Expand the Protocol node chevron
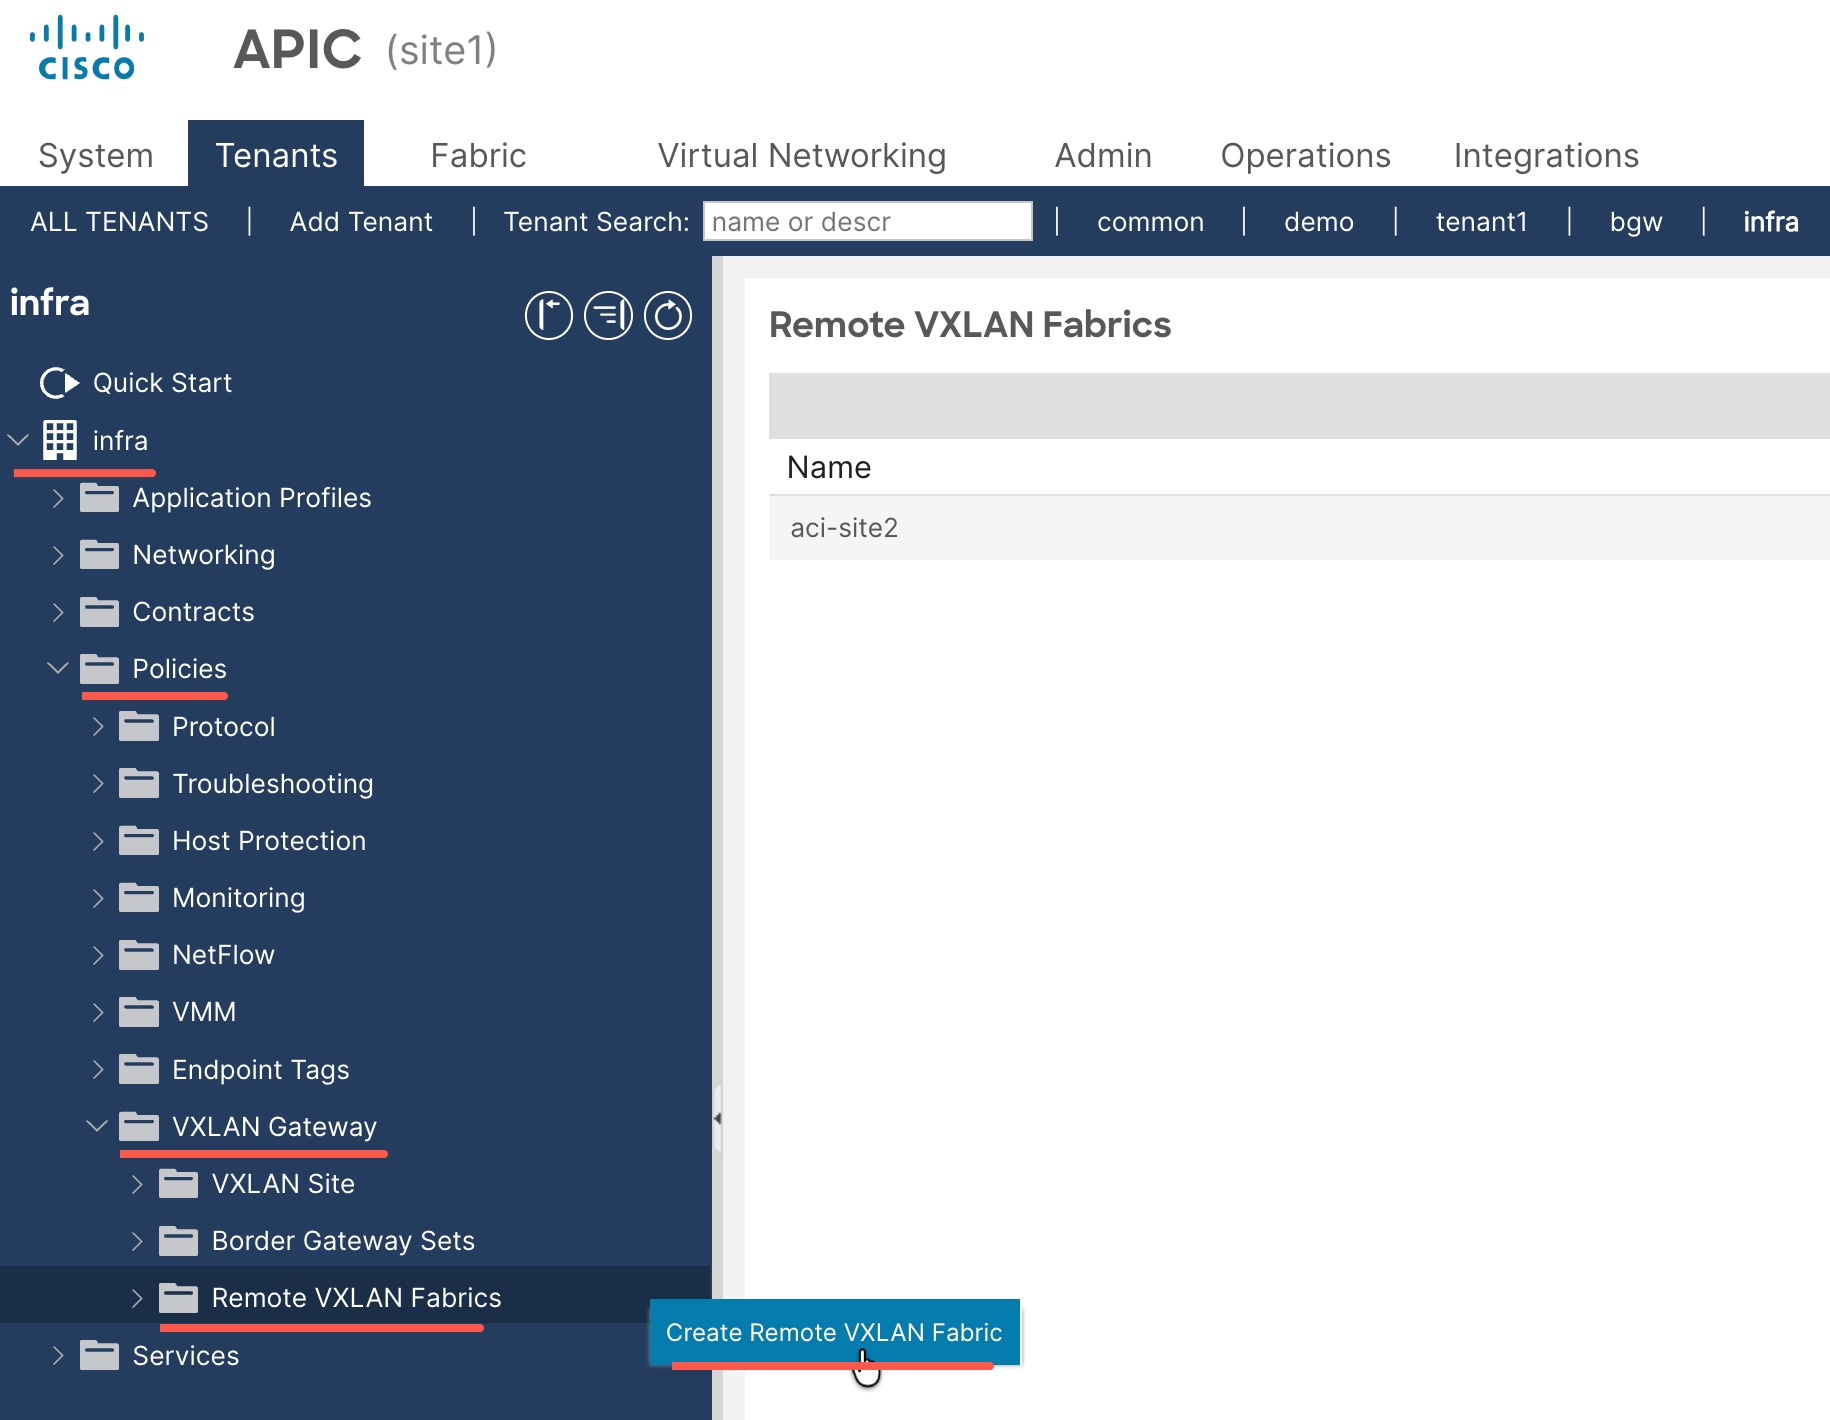 tap(98, 727)
